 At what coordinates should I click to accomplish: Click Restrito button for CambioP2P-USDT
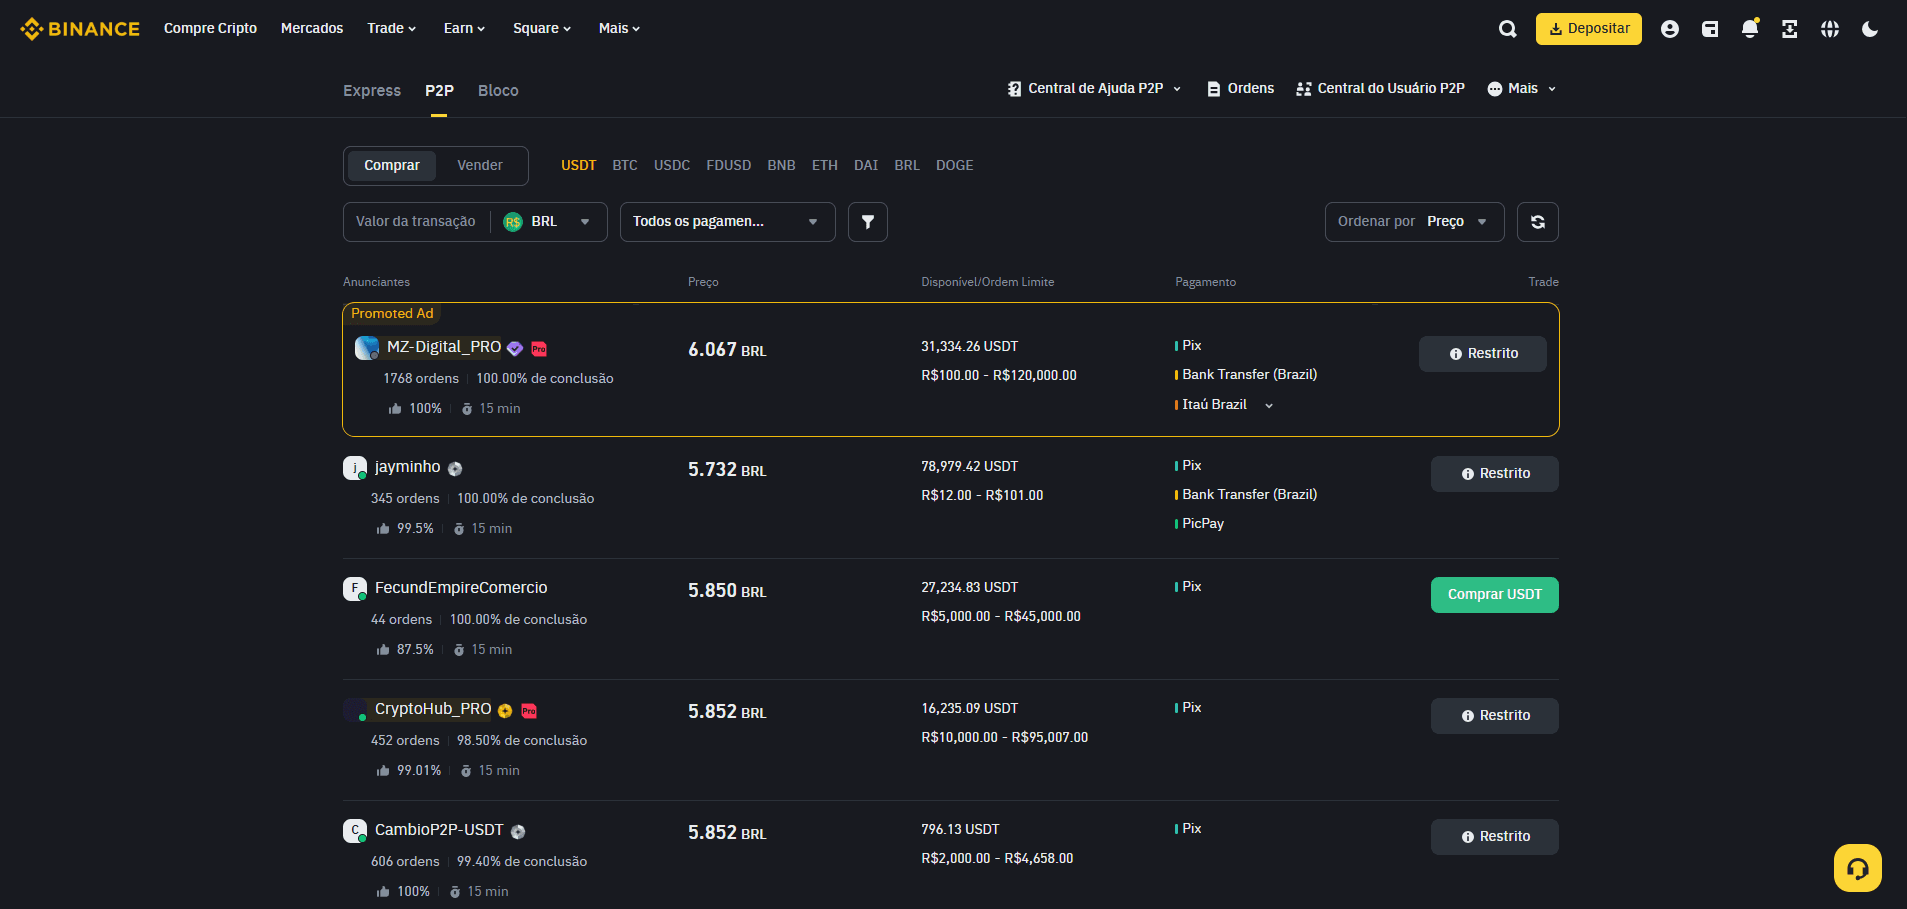pos(1494,837)
